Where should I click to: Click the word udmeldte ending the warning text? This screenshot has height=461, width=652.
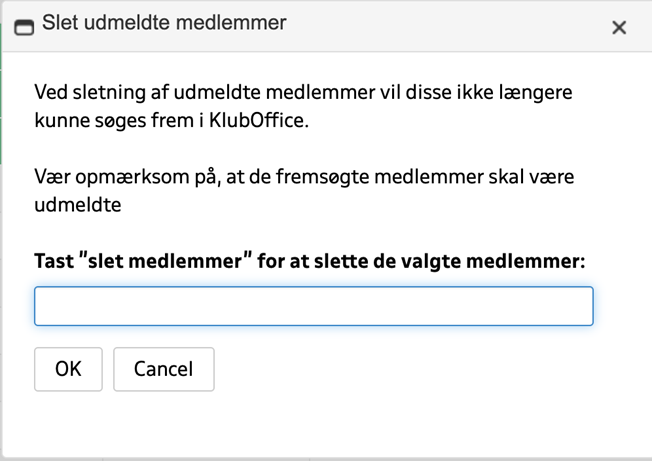78,205
